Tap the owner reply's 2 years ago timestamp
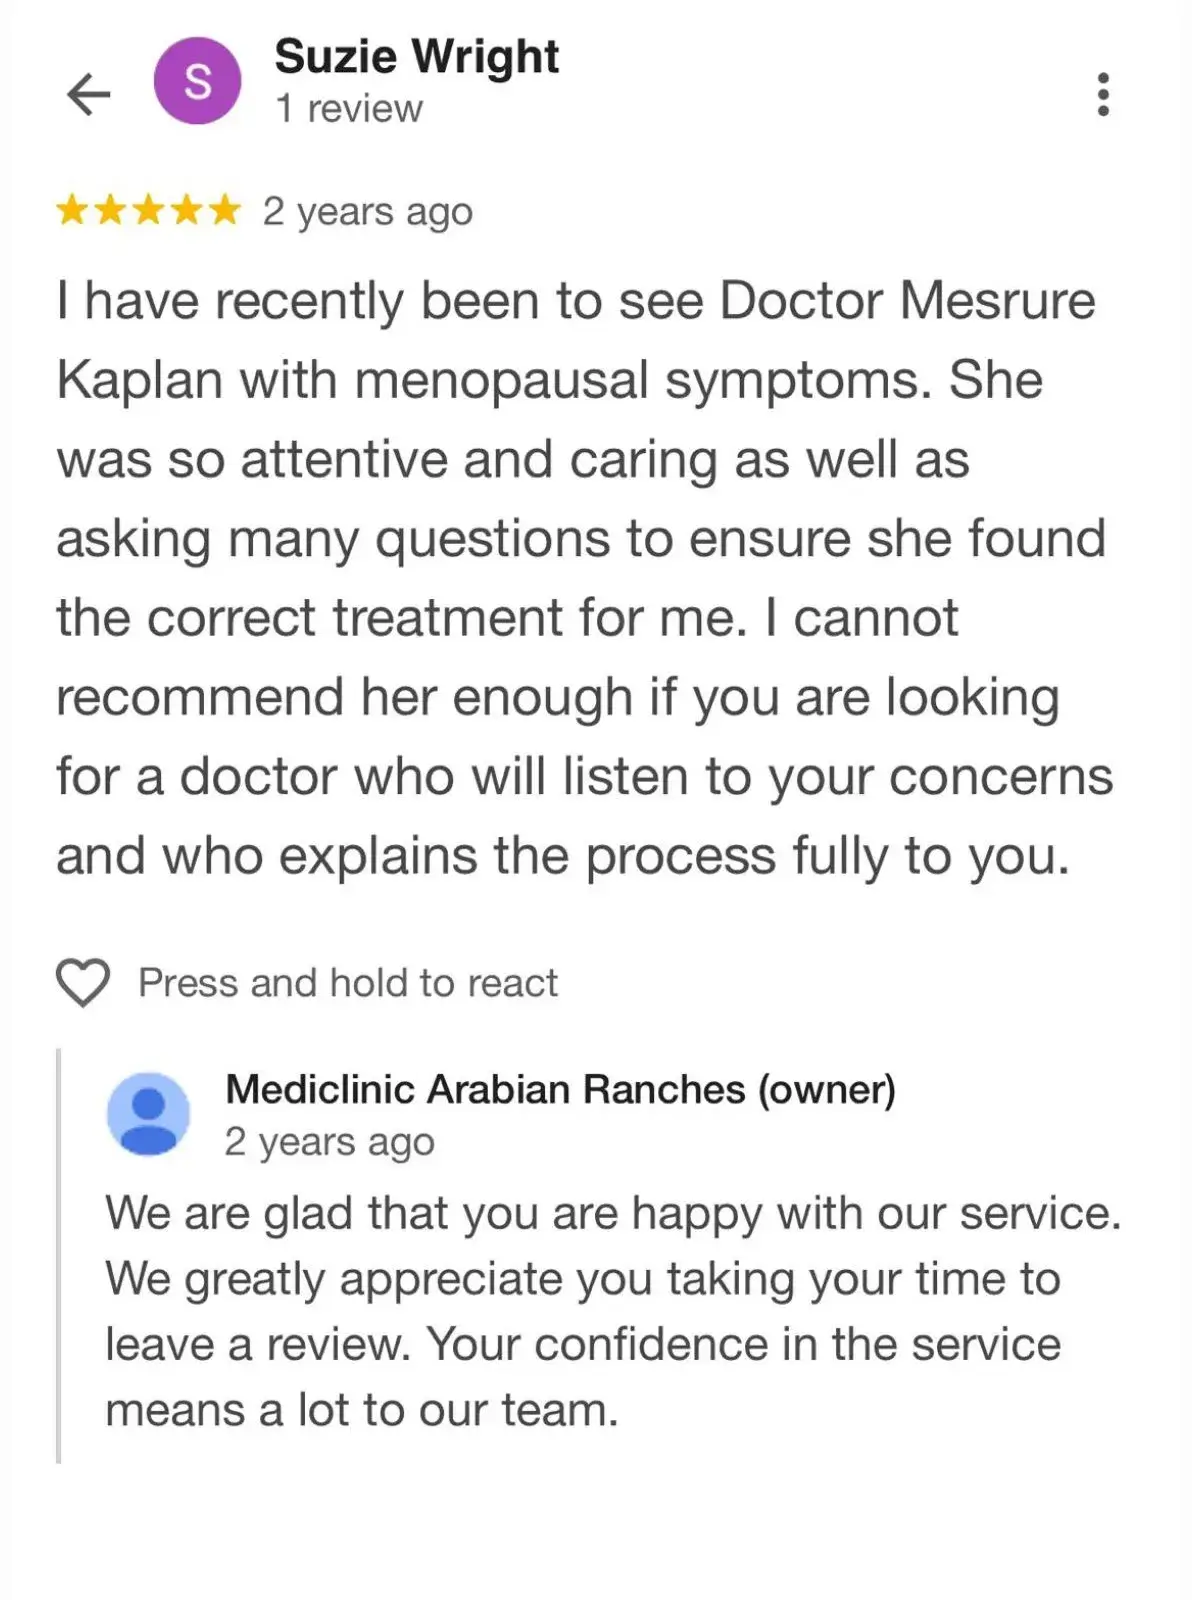1192x1600 pixels. click(x=329, y=1142)
